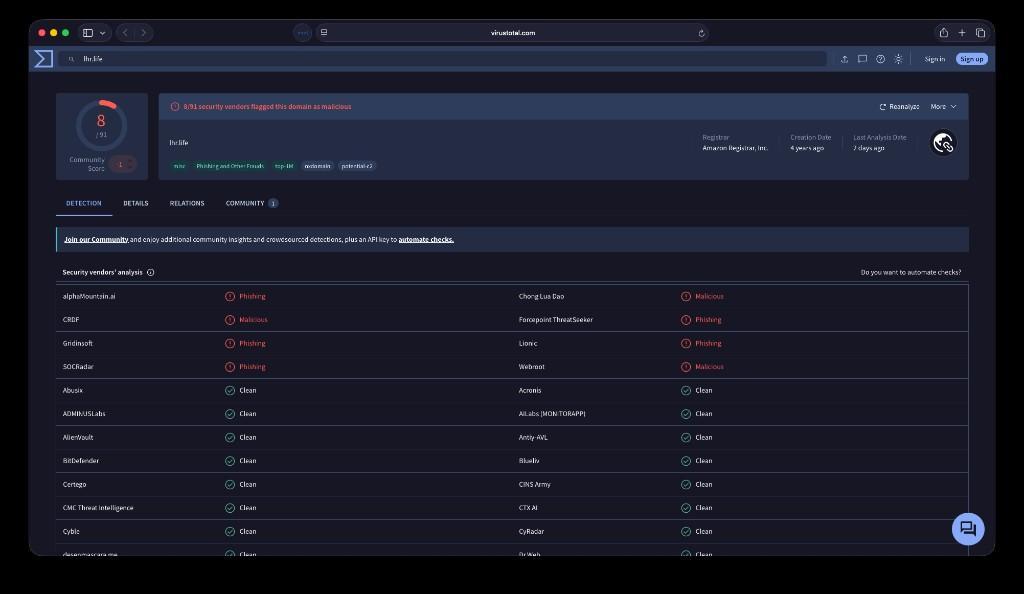Click the magnifier icon in the search bar
This screenshot has width=1024, height=594.
click(x=71, y=59)
